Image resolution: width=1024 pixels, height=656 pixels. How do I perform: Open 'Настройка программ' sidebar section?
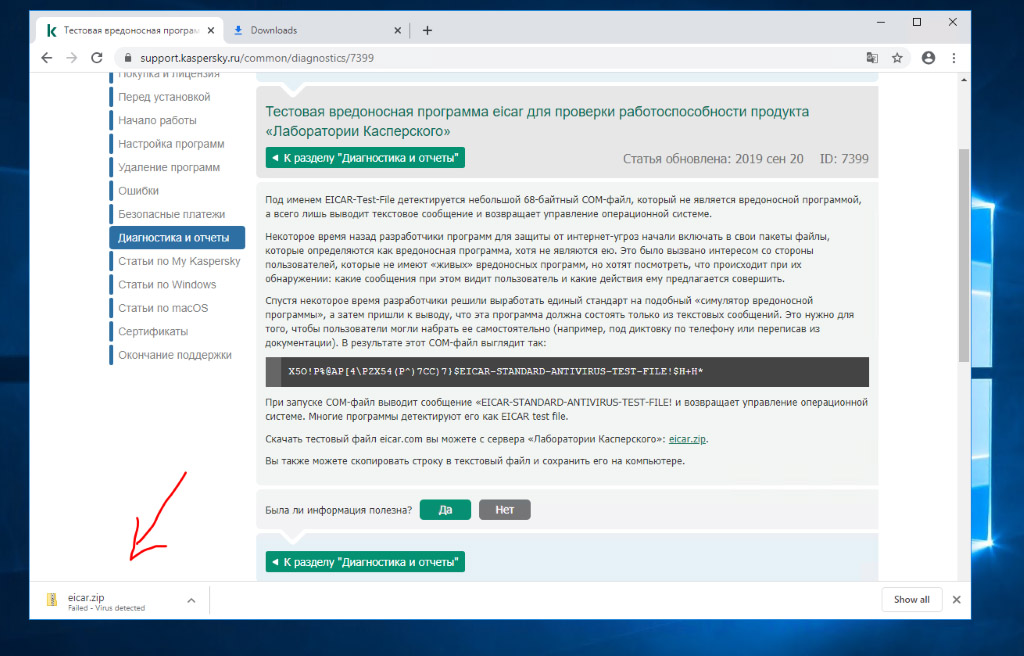[x=171, y=144]
